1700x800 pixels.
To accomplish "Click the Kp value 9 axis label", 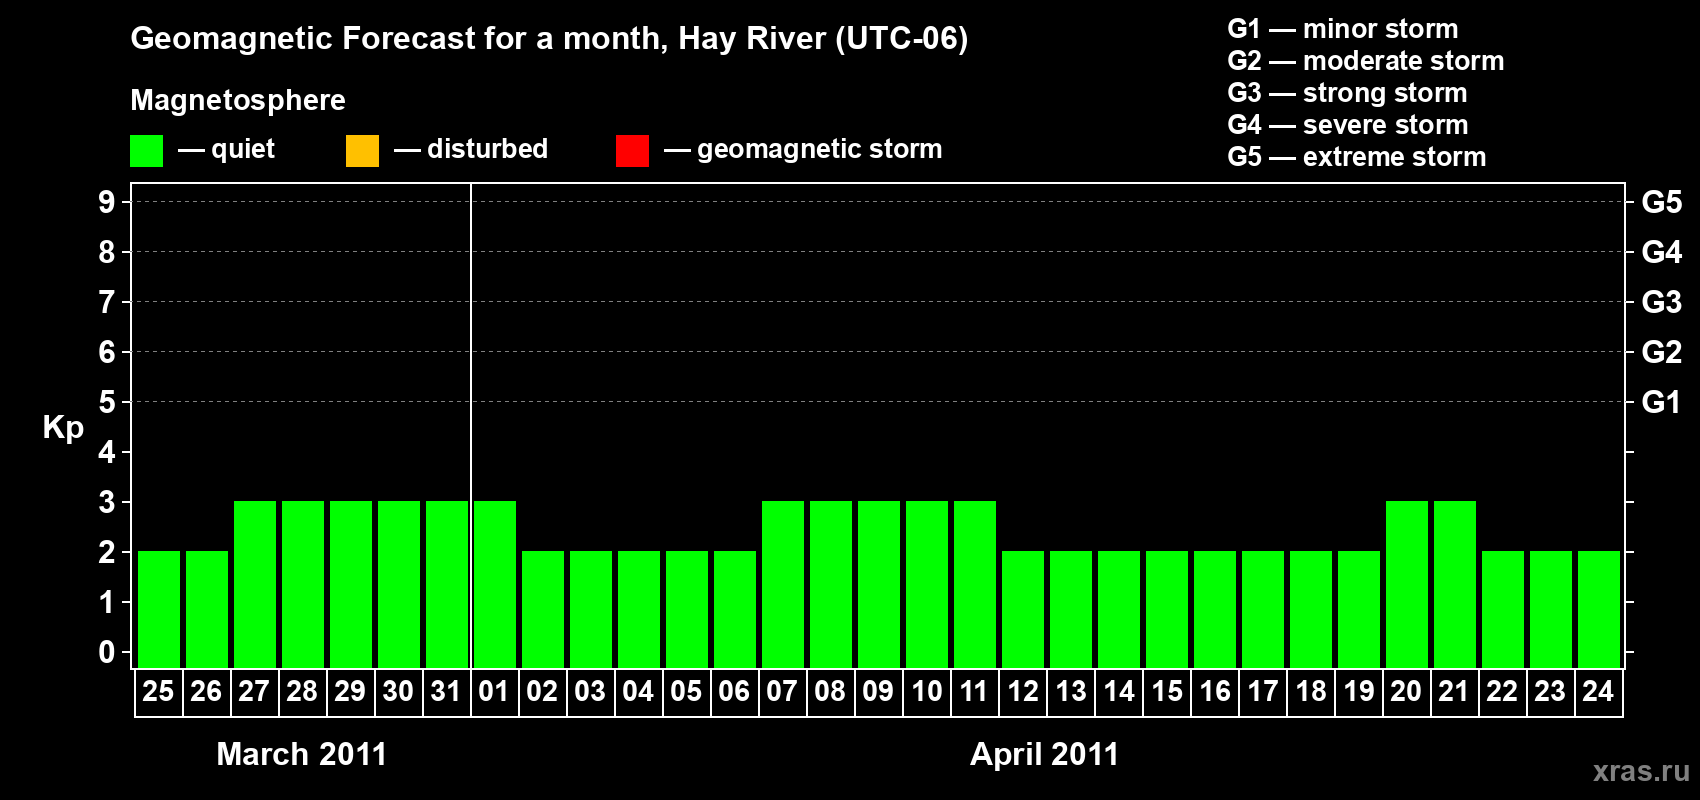I will point(107,202).
